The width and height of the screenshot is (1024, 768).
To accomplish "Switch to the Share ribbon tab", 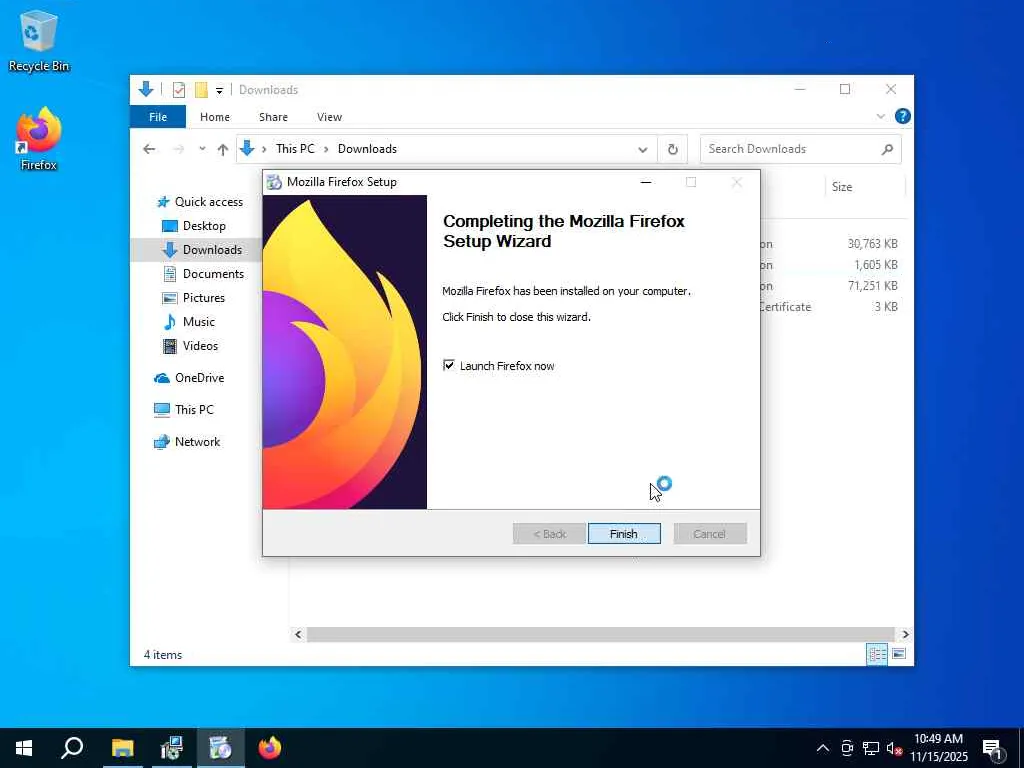I will coord(273,117).
